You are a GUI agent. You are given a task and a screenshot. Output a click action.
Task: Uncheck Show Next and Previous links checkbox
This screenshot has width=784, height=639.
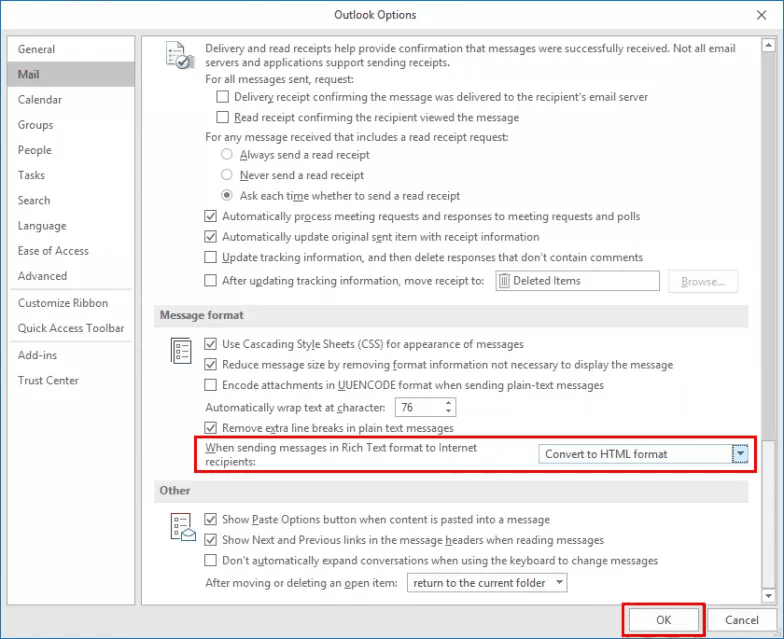coord(210,540)
